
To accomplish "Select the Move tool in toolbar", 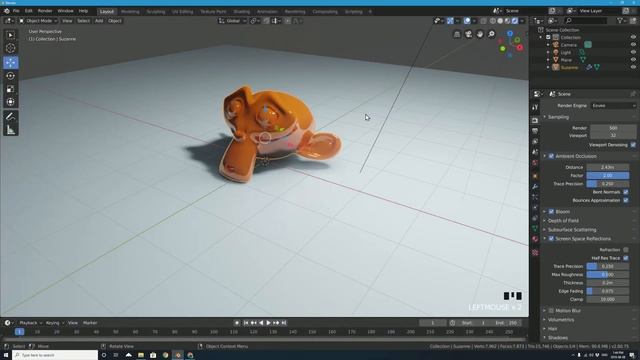I will (11, 62).
